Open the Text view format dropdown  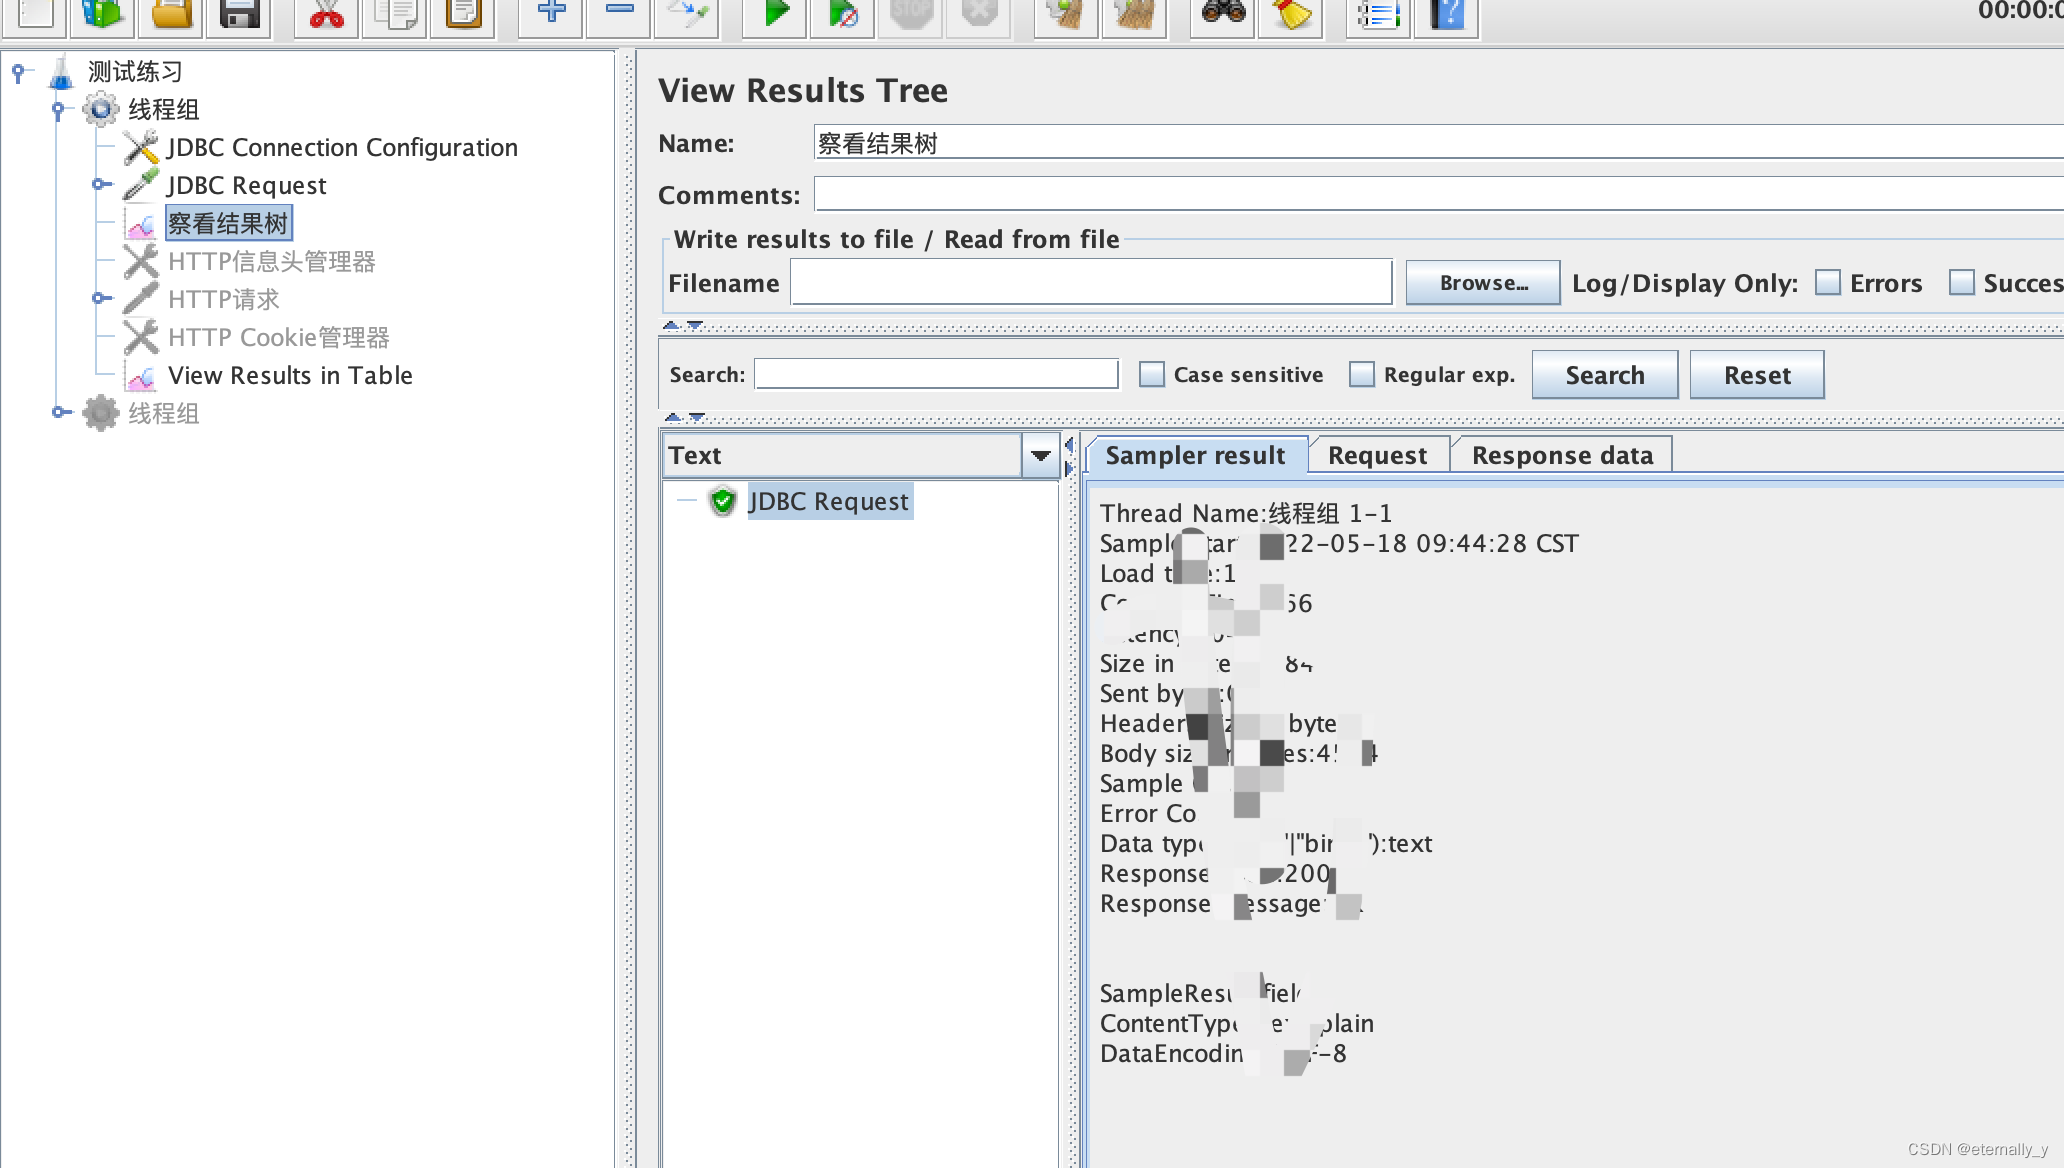(x=1040, y=455)
